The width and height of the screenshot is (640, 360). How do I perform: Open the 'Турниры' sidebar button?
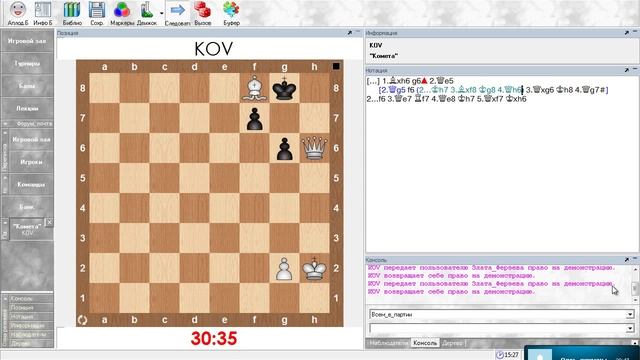click(27, 63)
